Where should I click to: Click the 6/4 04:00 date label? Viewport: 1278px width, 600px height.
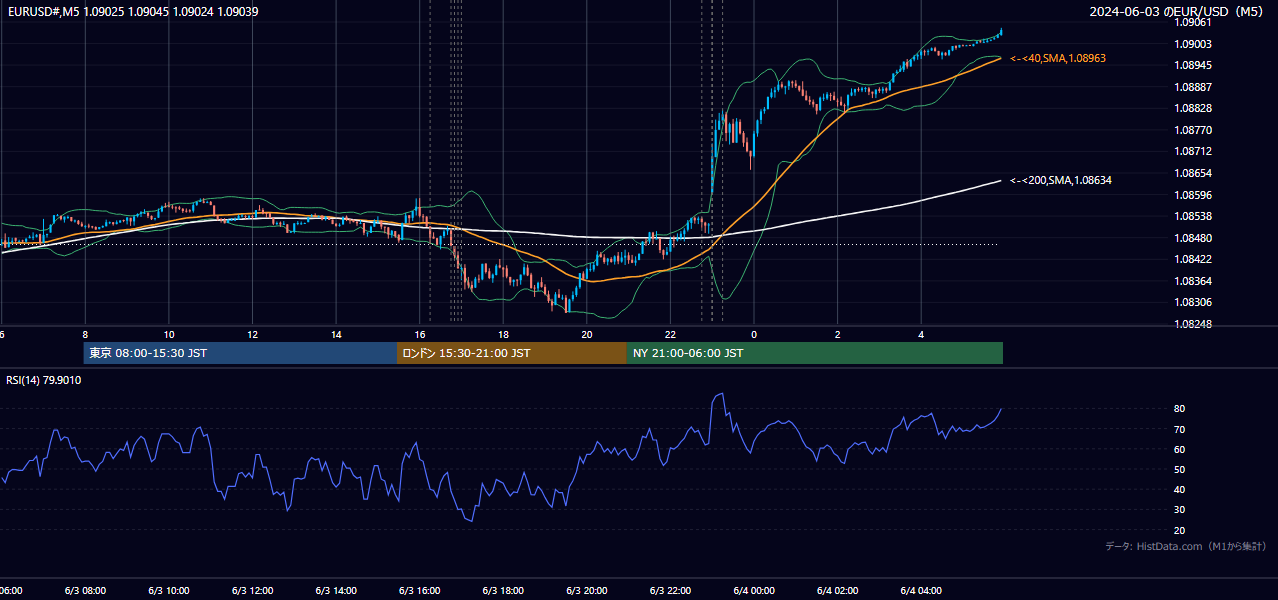(922, 590)
